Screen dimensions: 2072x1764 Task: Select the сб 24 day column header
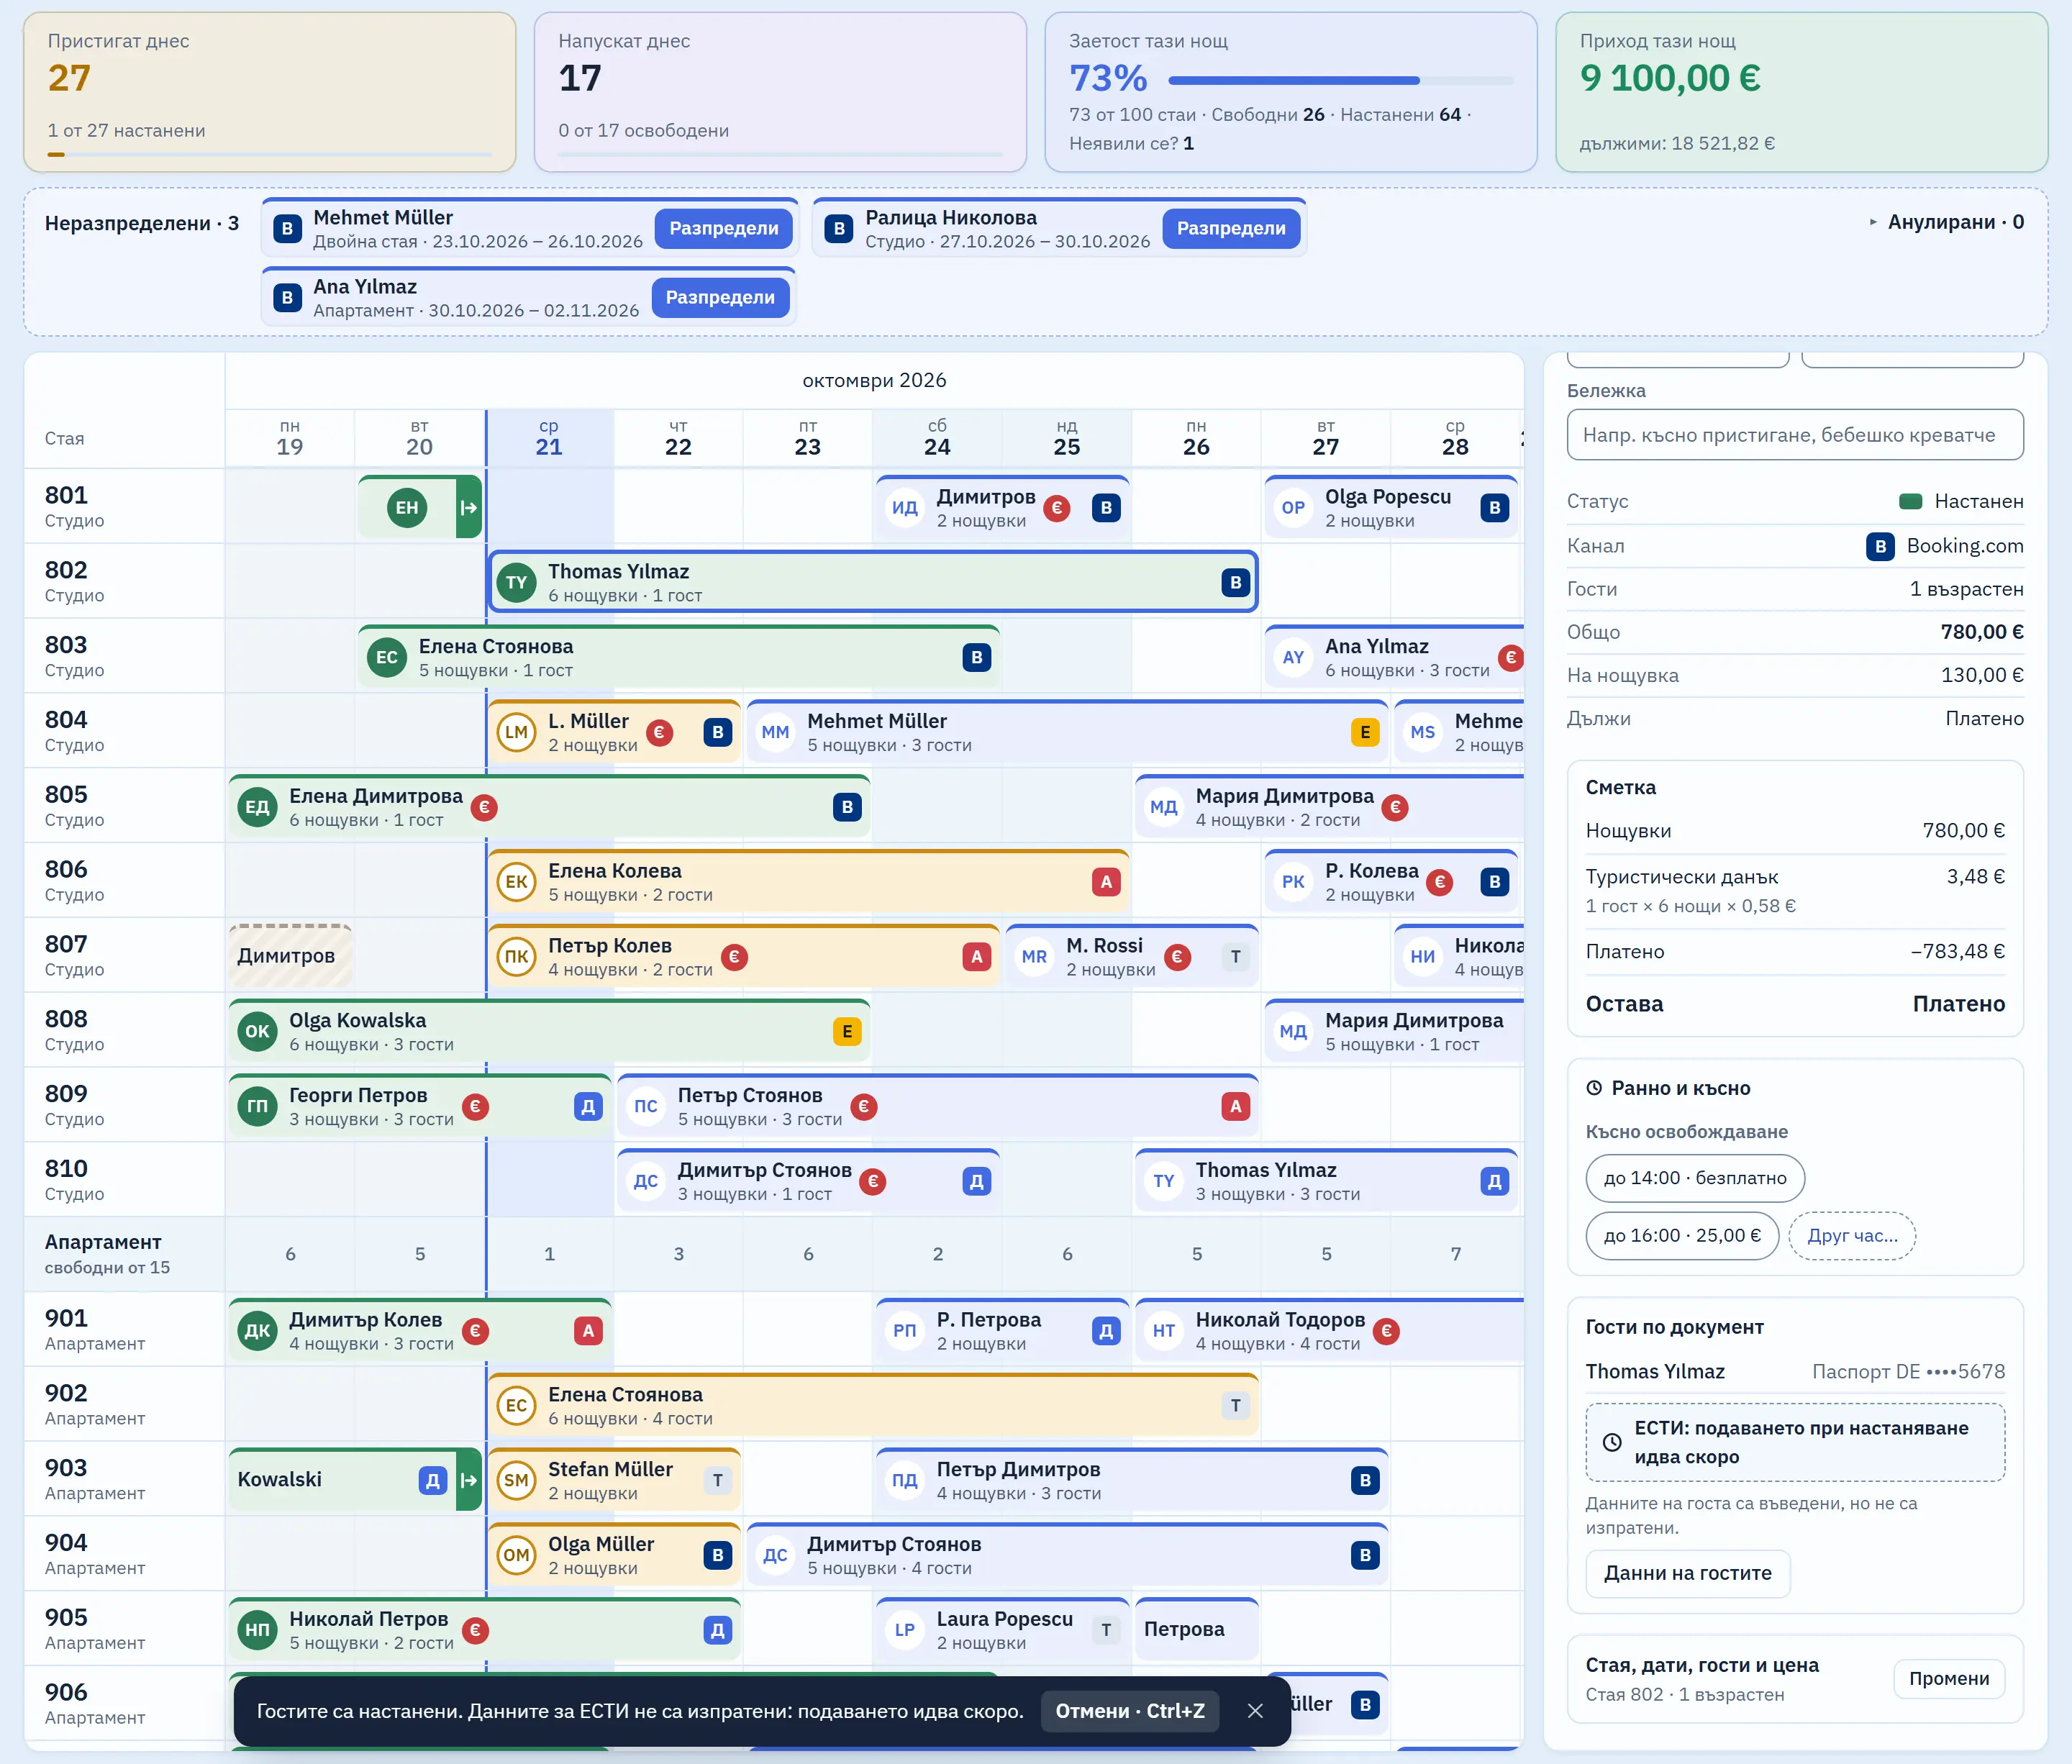tap(937, 438)
